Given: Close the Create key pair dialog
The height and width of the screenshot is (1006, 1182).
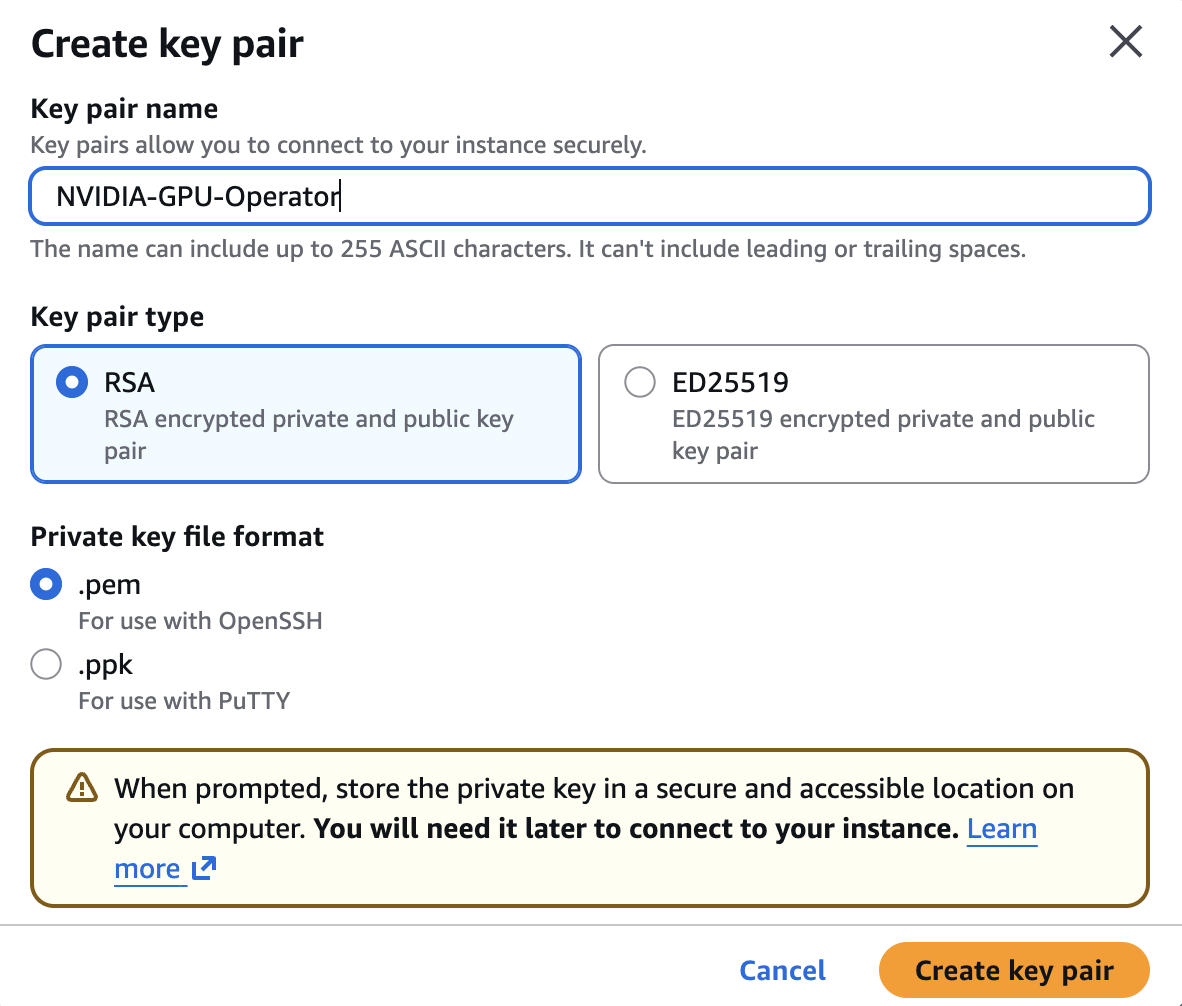Looking at the screenshot, I should point(1125,41).
